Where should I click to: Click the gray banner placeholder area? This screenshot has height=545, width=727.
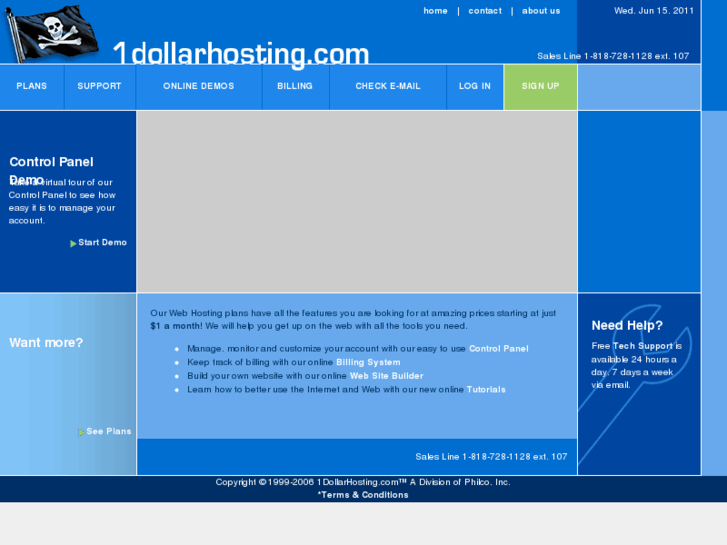(357, 202)
